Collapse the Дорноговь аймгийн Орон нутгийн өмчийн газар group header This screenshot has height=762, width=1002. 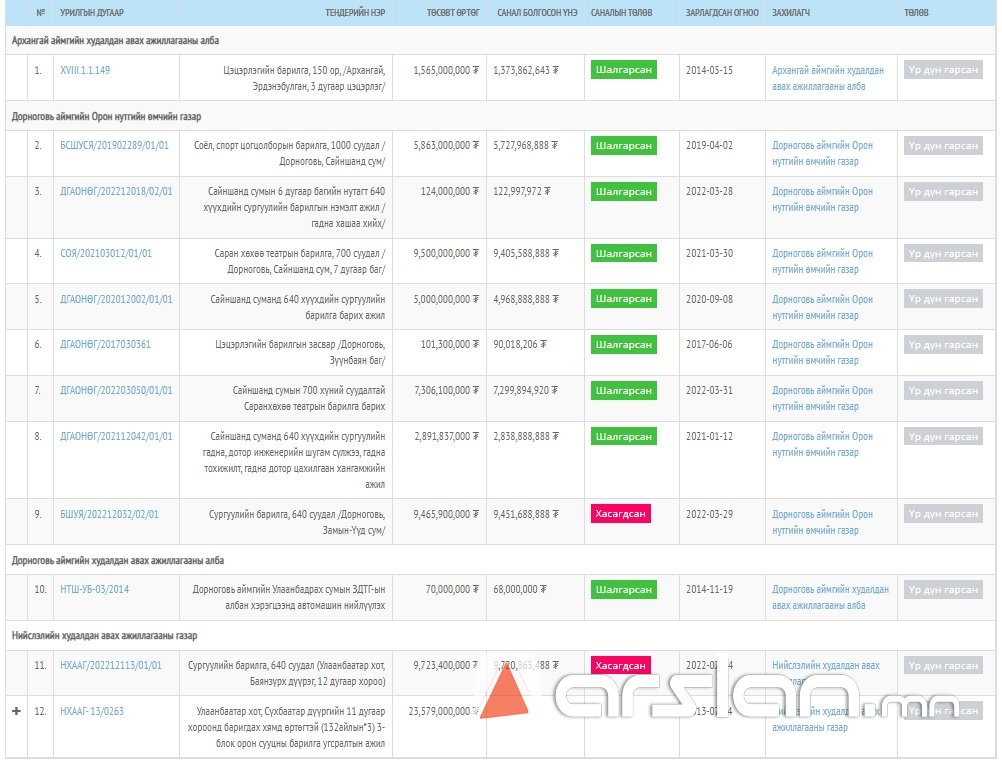coord(108,116)
